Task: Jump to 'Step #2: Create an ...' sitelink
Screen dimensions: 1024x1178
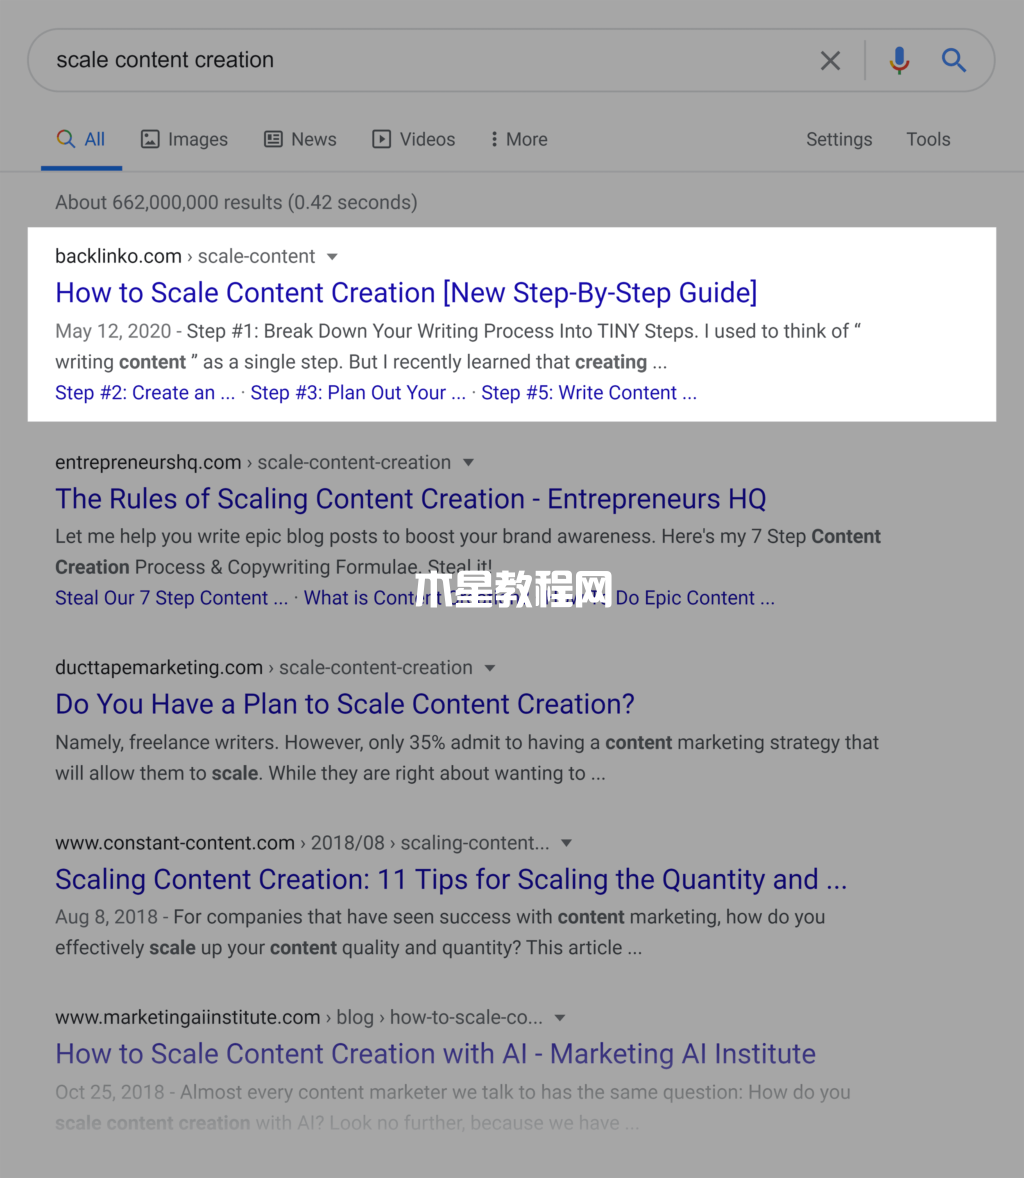Action: pos(145,393)
